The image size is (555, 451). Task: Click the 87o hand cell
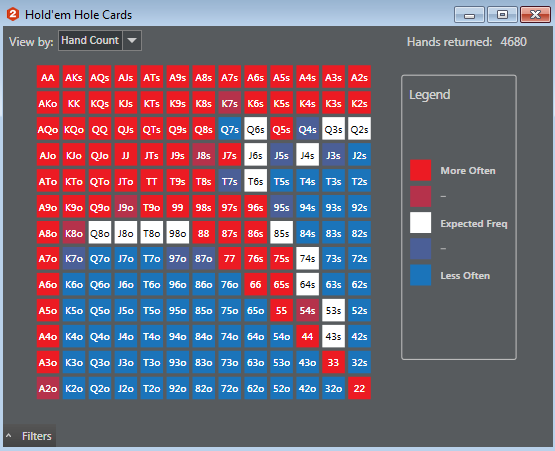click(x=204, y=258)
